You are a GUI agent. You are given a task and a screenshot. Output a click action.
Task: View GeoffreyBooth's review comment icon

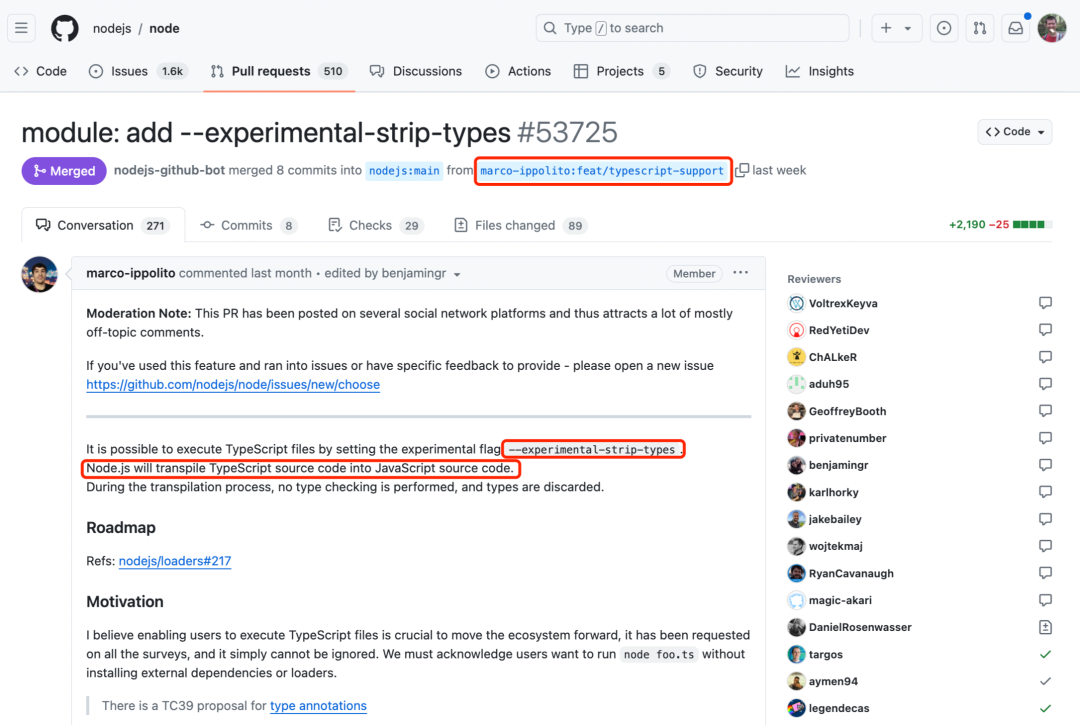pos(1045,411)
